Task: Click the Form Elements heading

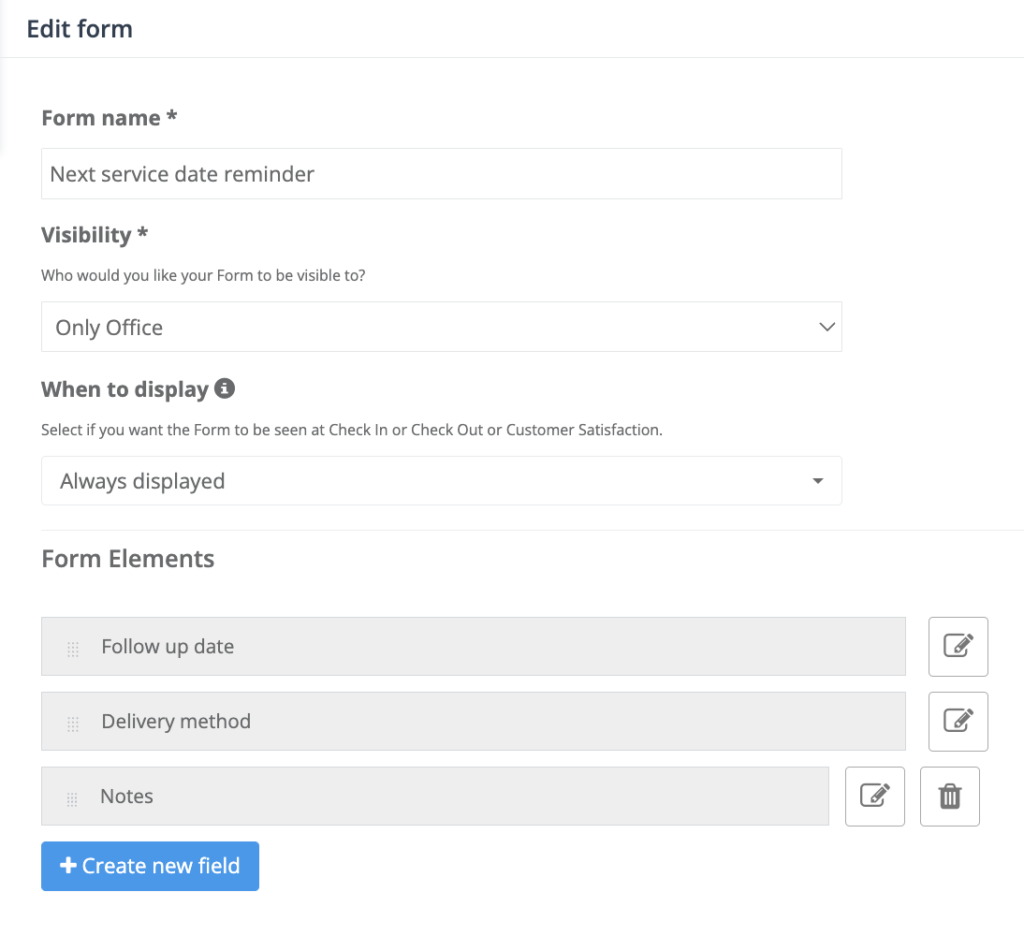Action: coord(128,559)
